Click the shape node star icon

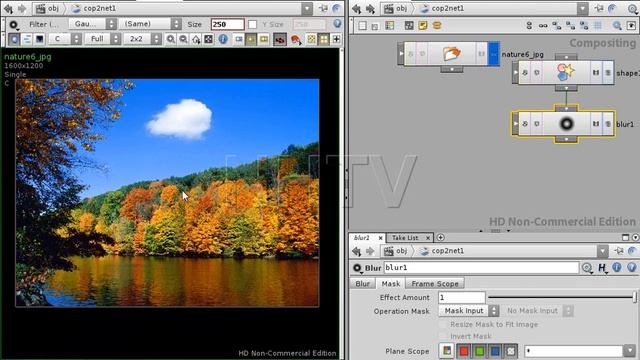[x=565, y=72]
